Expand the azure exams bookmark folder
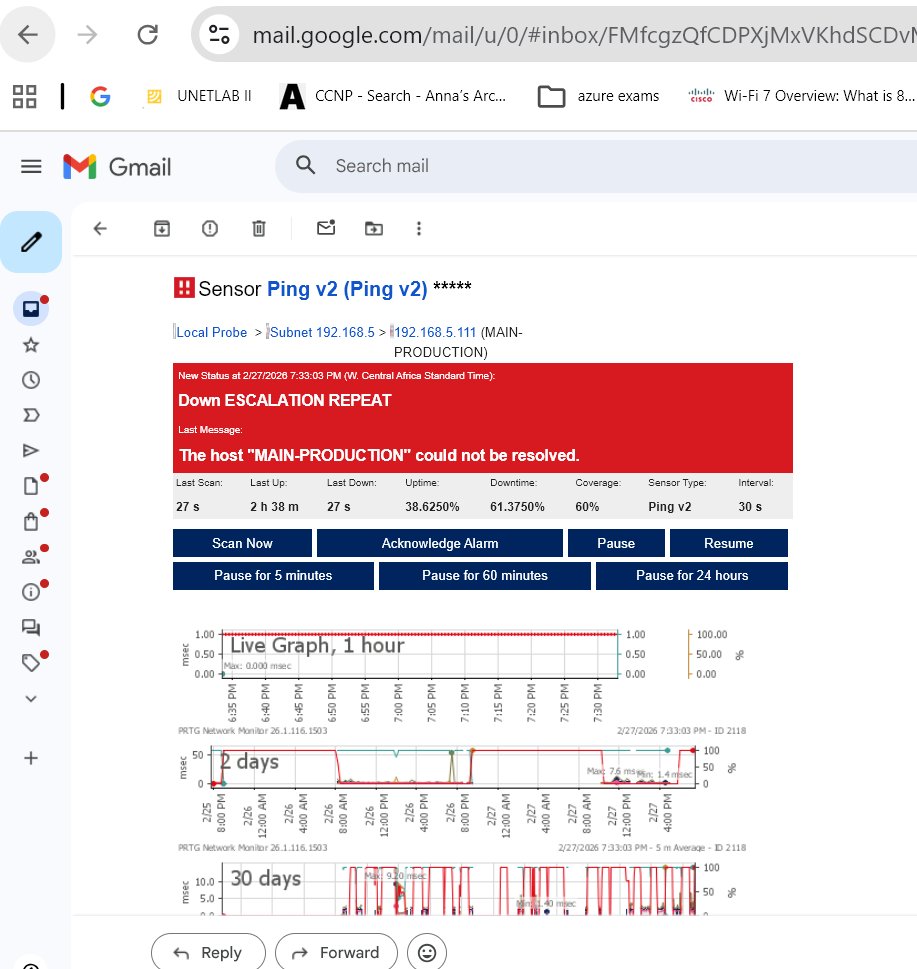This screenshot has height=969, width=917. [598, 96]
